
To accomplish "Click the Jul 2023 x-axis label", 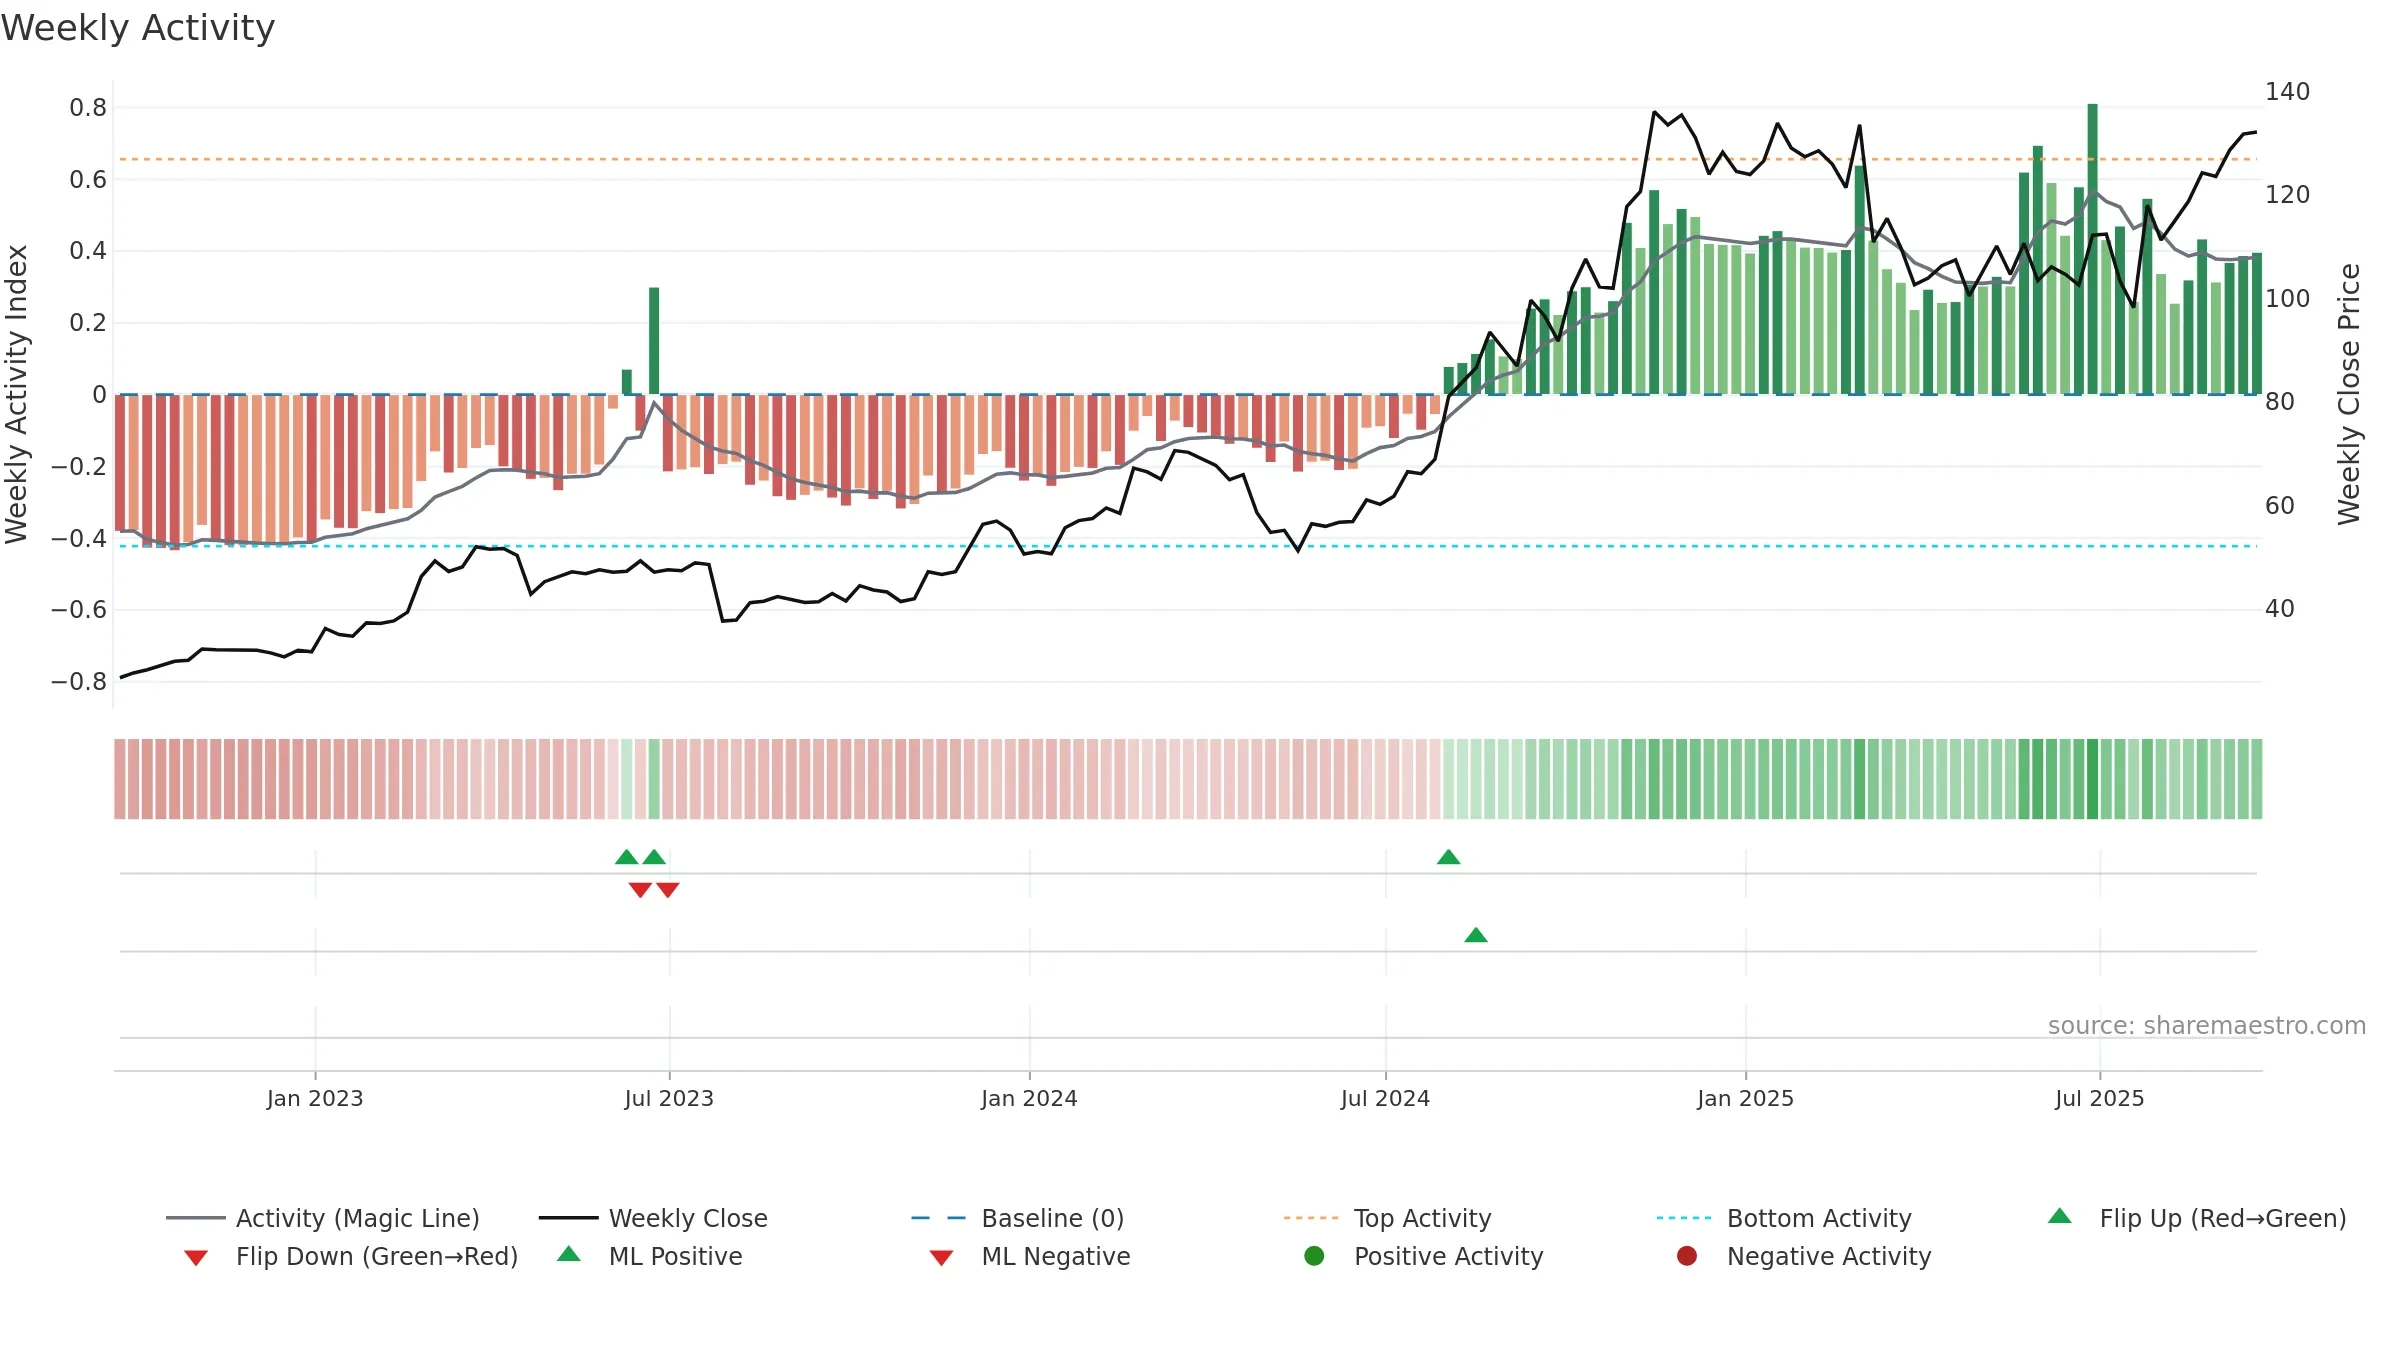I will (669, 1099).
